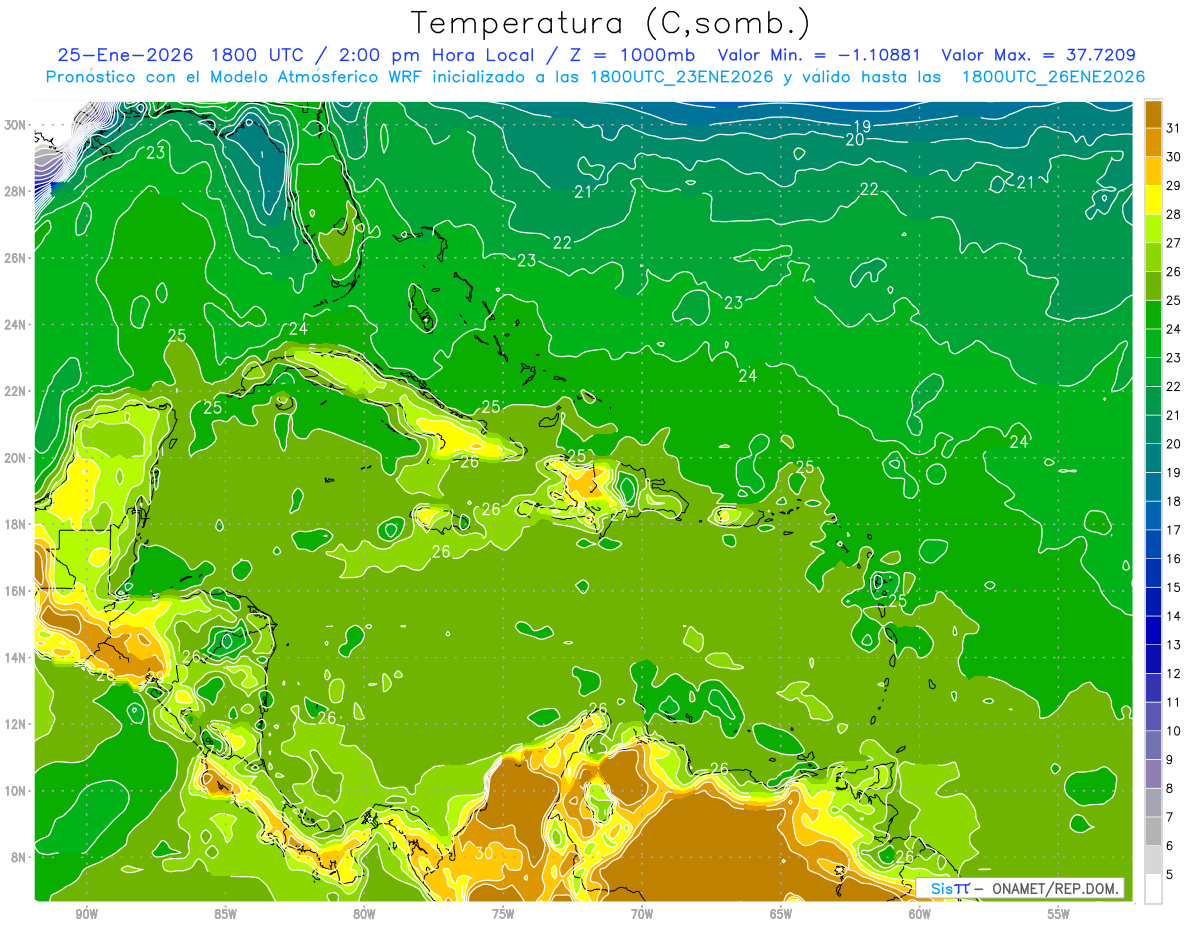Screen dimensions: 1200x927
Task: Click the 28N latitude label
Action: click(16, 191)
